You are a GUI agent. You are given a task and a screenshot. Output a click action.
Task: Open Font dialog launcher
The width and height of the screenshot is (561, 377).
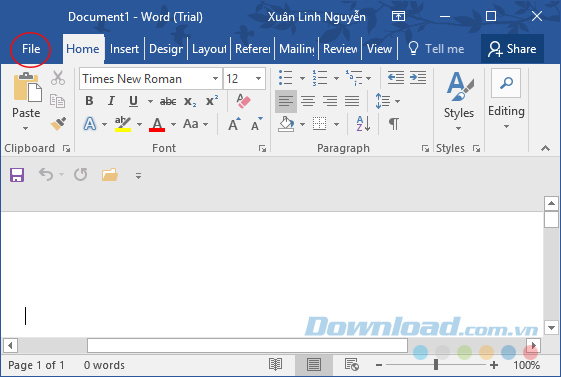pos(262,148)
